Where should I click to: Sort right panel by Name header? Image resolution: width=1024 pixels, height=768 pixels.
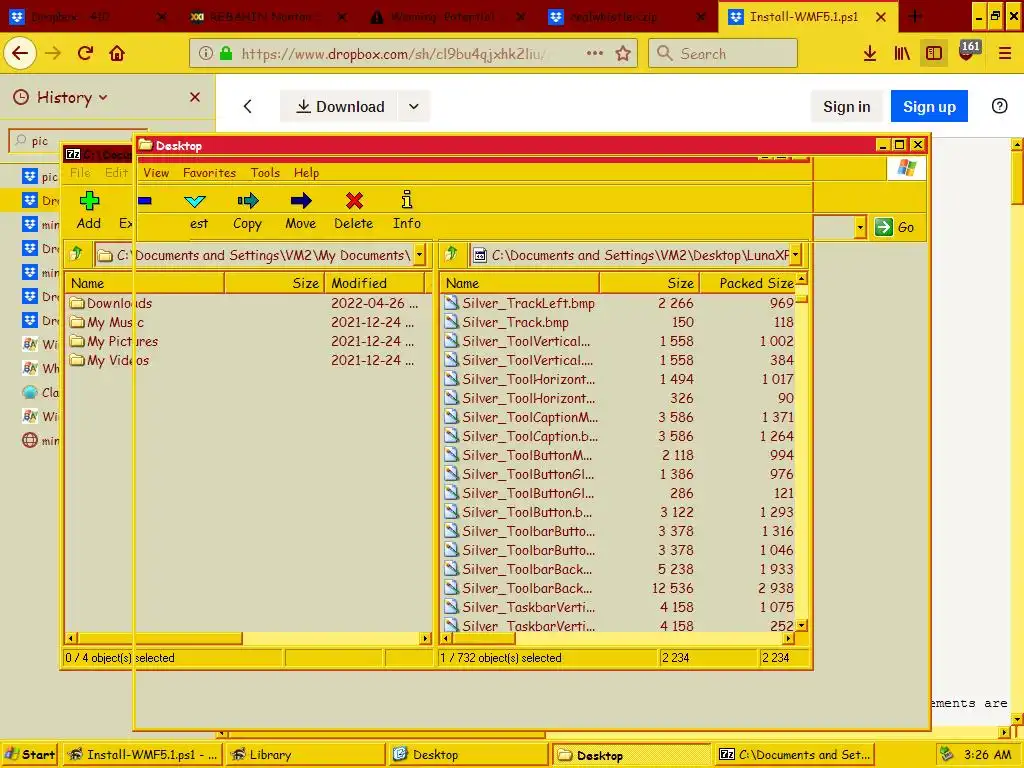point(520,283)
